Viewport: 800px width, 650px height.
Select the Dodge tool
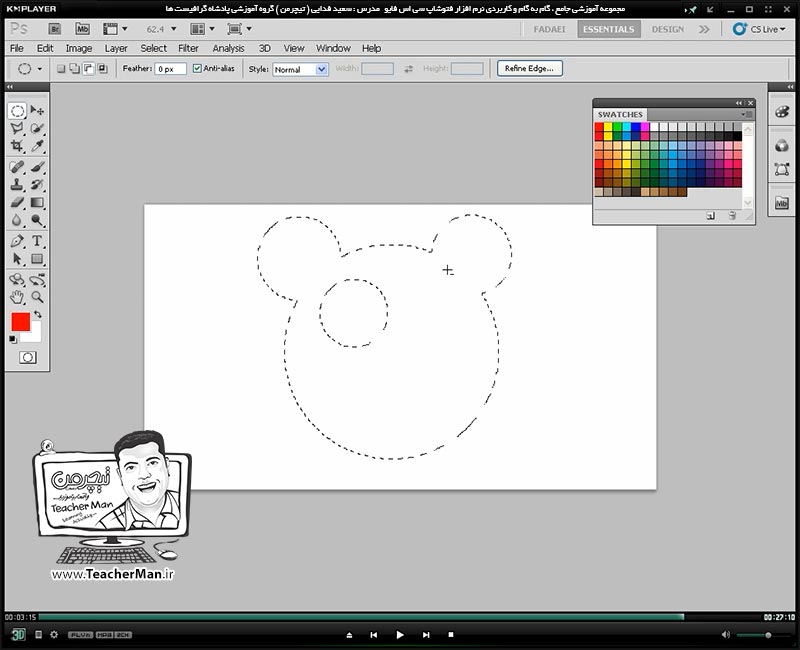37,220
